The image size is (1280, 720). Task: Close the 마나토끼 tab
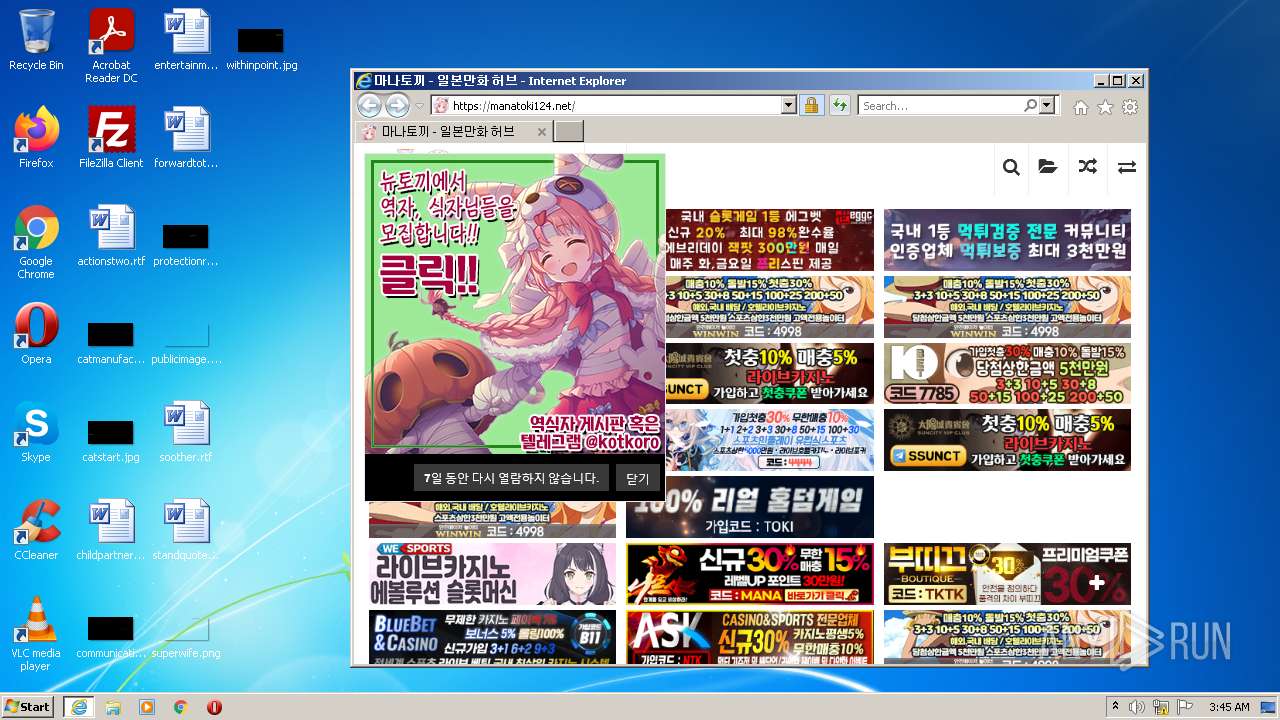click(542, 132)
